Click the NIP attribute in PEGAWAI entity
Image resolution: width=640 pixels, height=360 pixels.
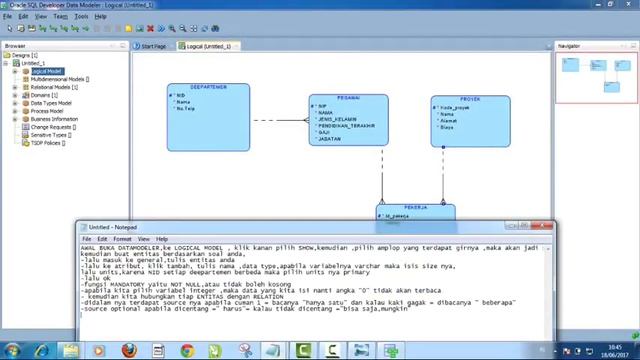tap(322, 106)
